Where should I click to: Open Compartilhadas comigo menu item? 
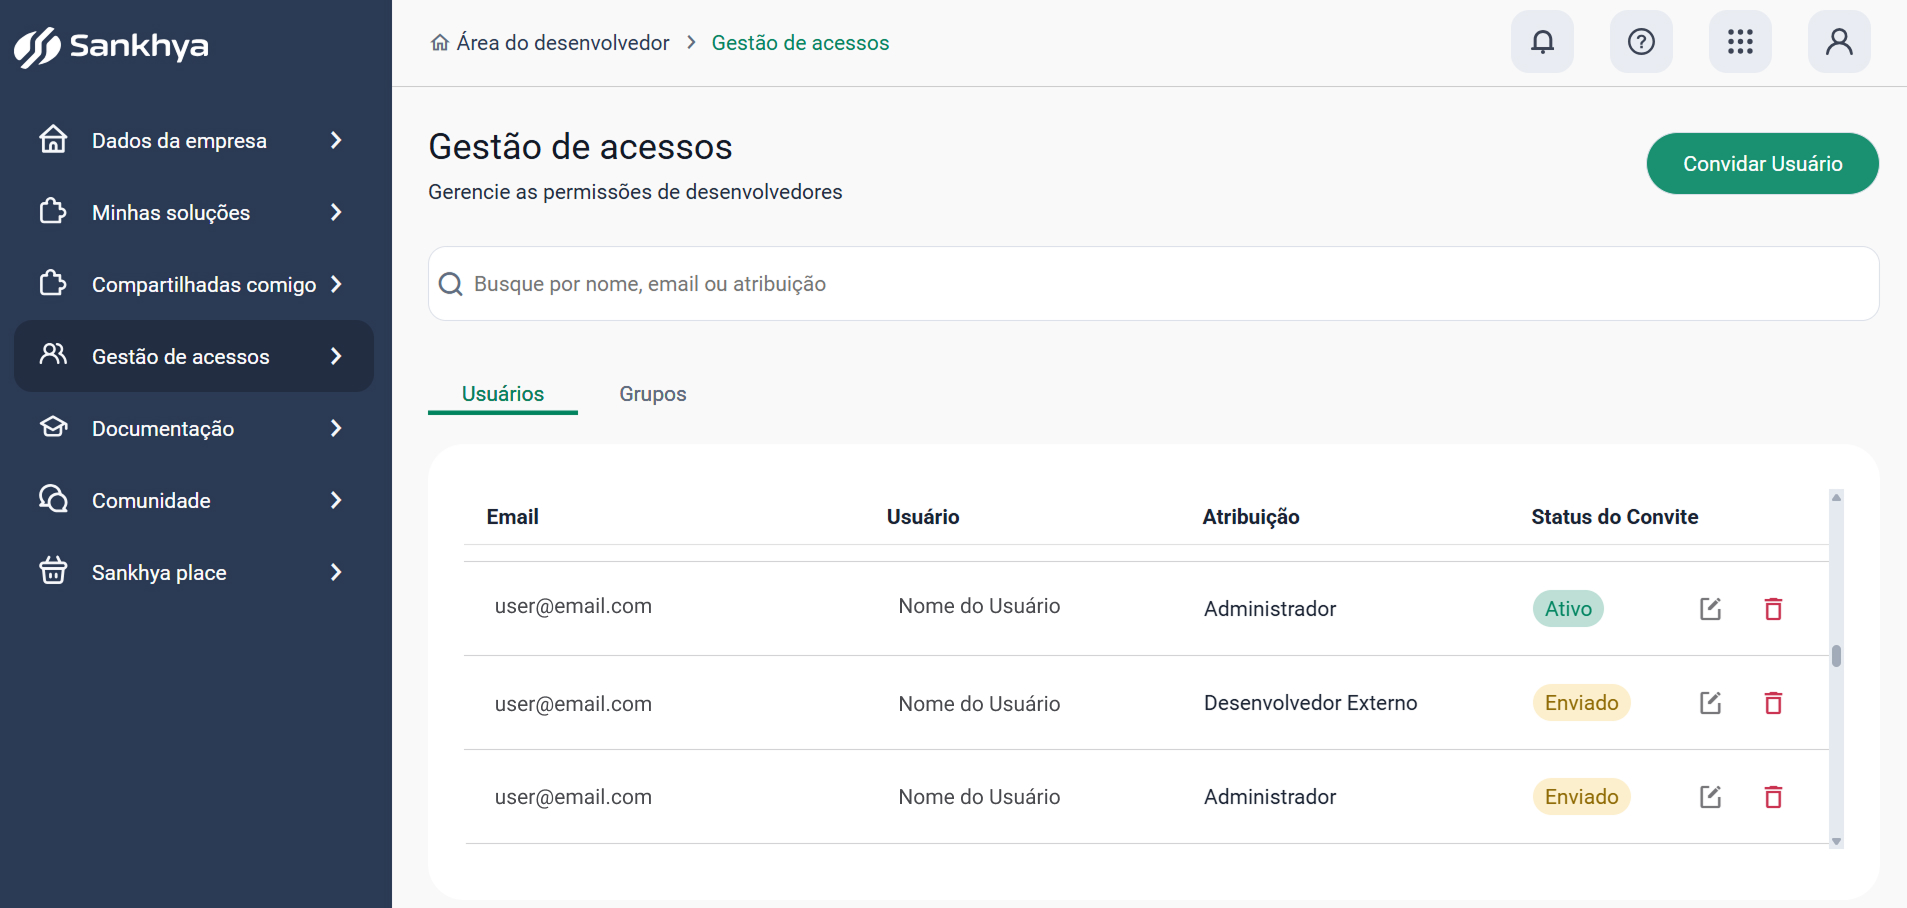click(194, 284)
